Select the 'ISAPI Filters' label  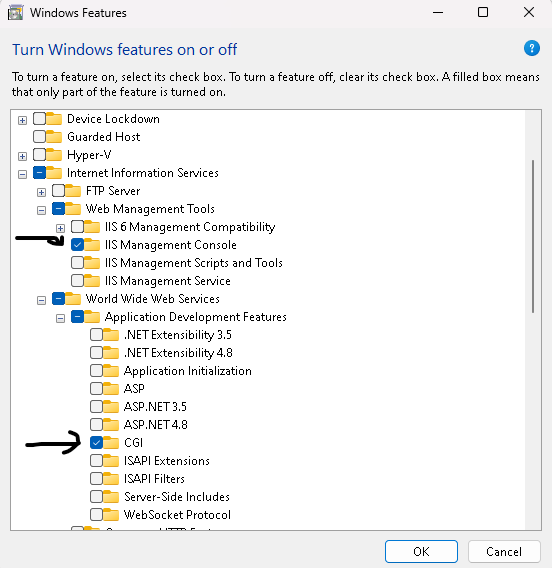coord(154,479)
